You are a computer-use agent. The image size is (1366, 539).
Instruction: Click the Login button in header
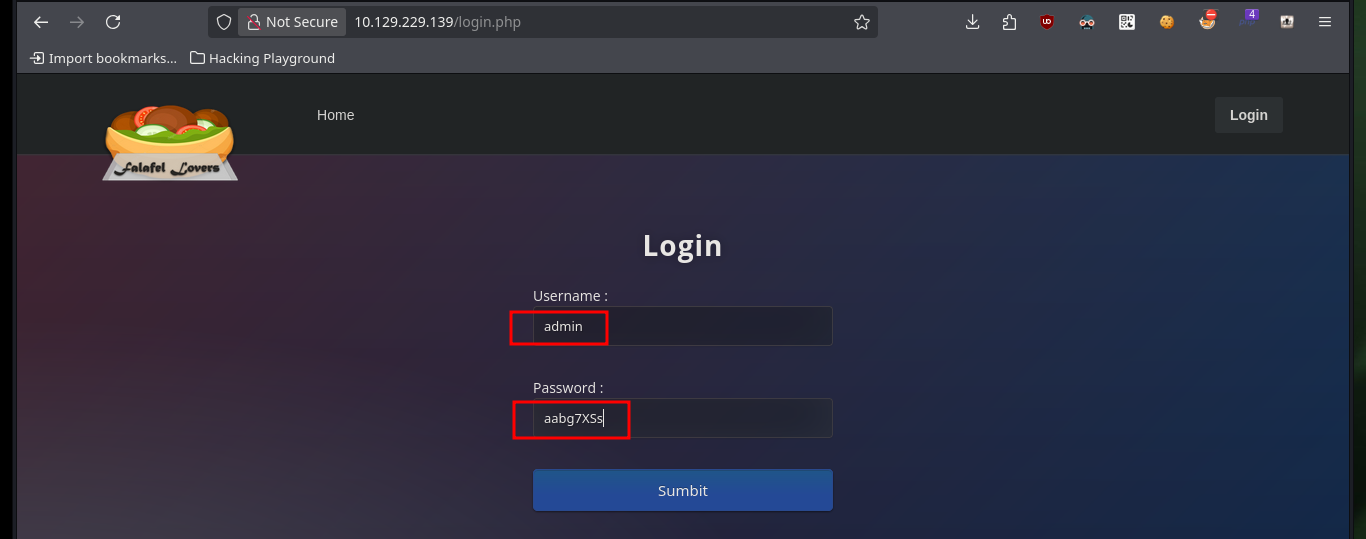(1248, 115)
